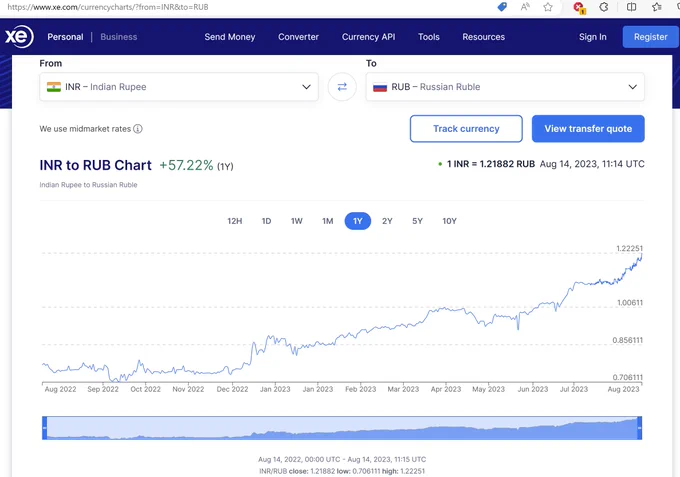Select the 1W chart range

point(297,221)
